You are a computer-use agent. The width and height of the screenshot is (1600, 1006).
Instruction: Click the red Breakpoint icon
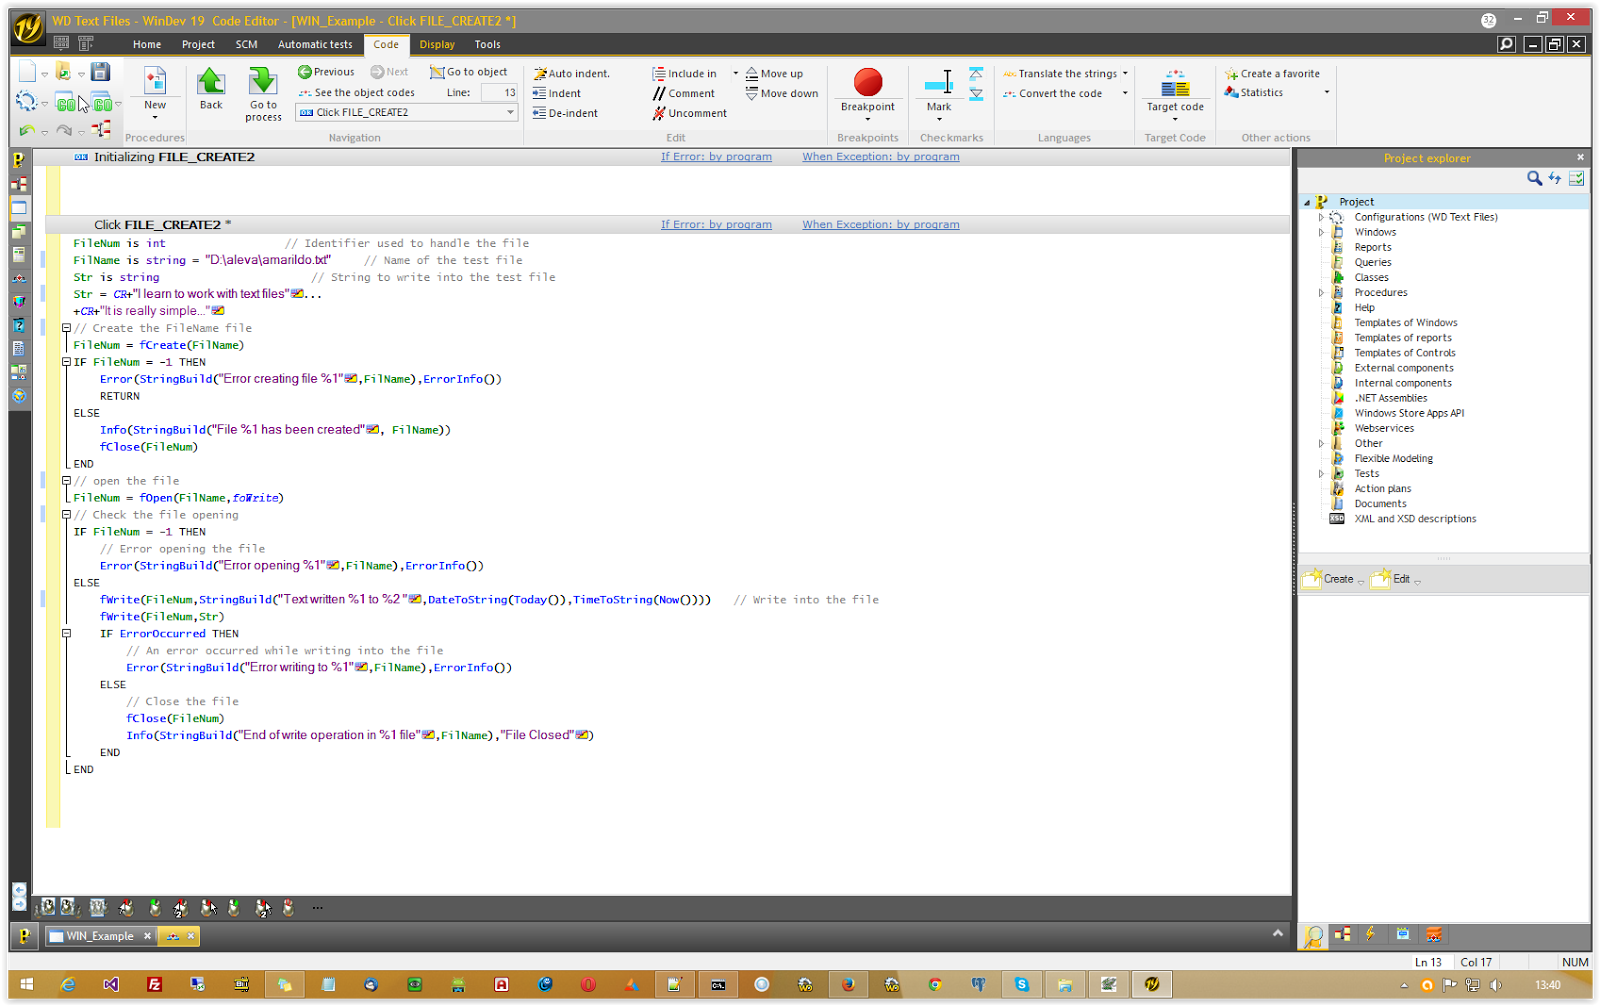868,82
